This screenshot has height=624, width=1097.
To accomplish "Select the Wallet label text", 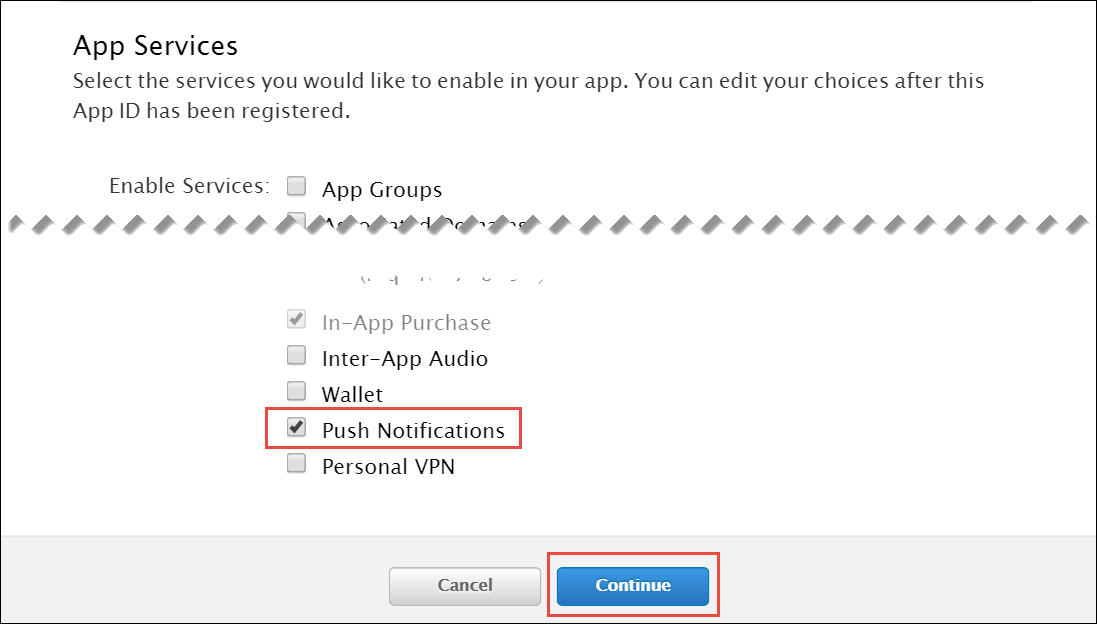I will click(353, 393).
